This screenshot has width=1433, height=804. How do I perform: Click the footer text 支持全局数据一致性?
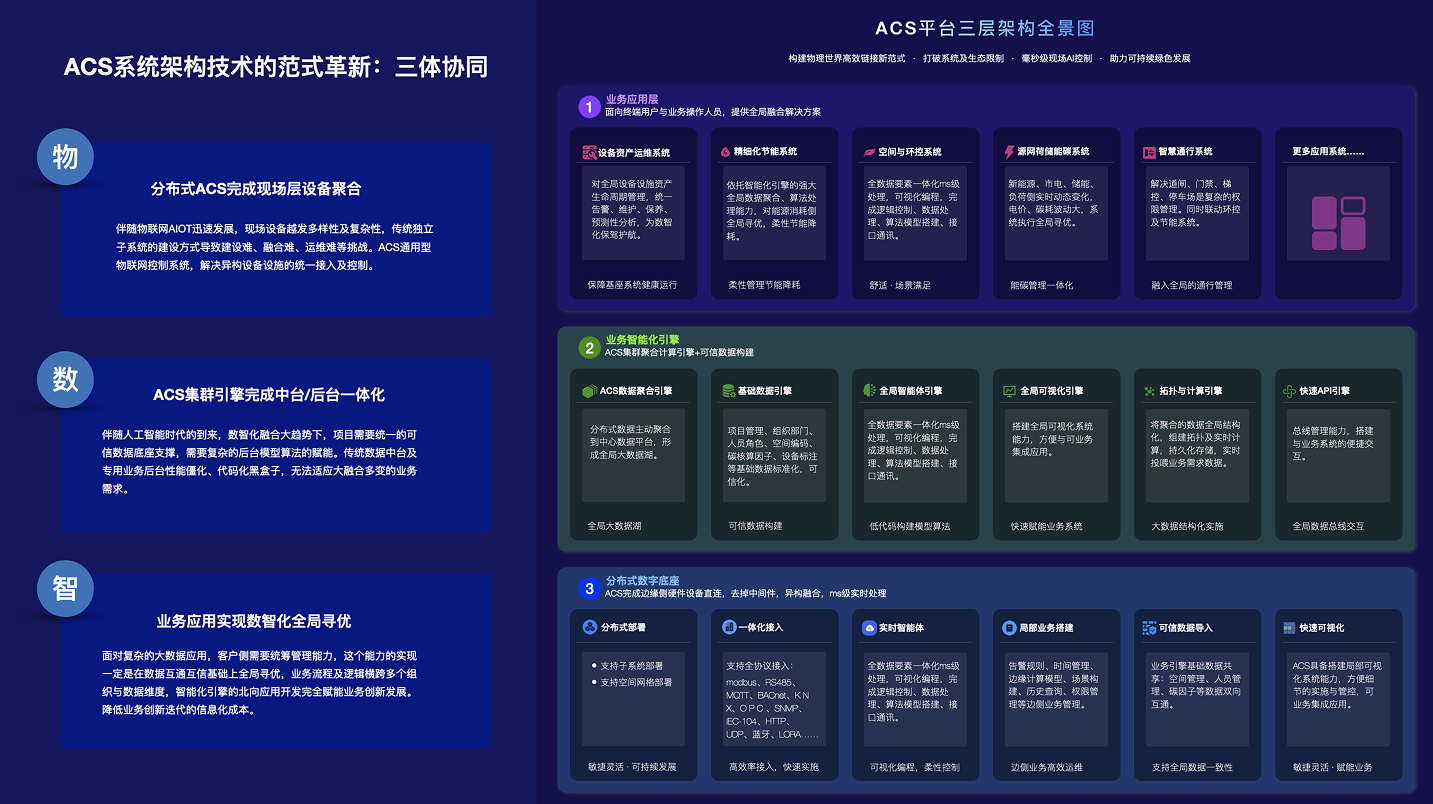click(1191, 767)
